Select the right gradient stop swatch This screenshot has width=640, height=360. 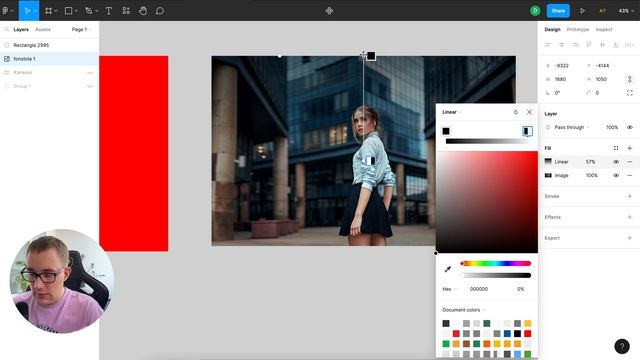527,131
